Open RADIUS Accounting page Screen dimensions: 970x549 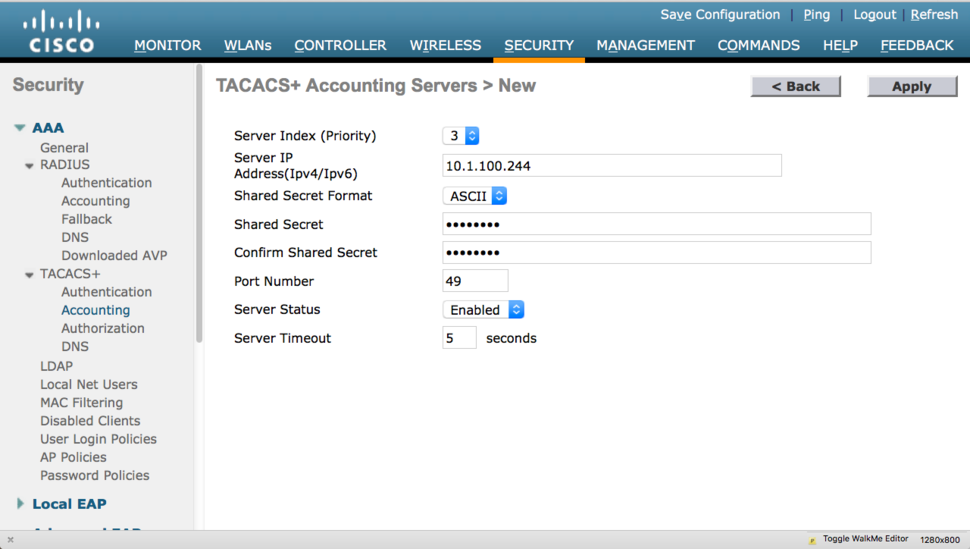95,201
